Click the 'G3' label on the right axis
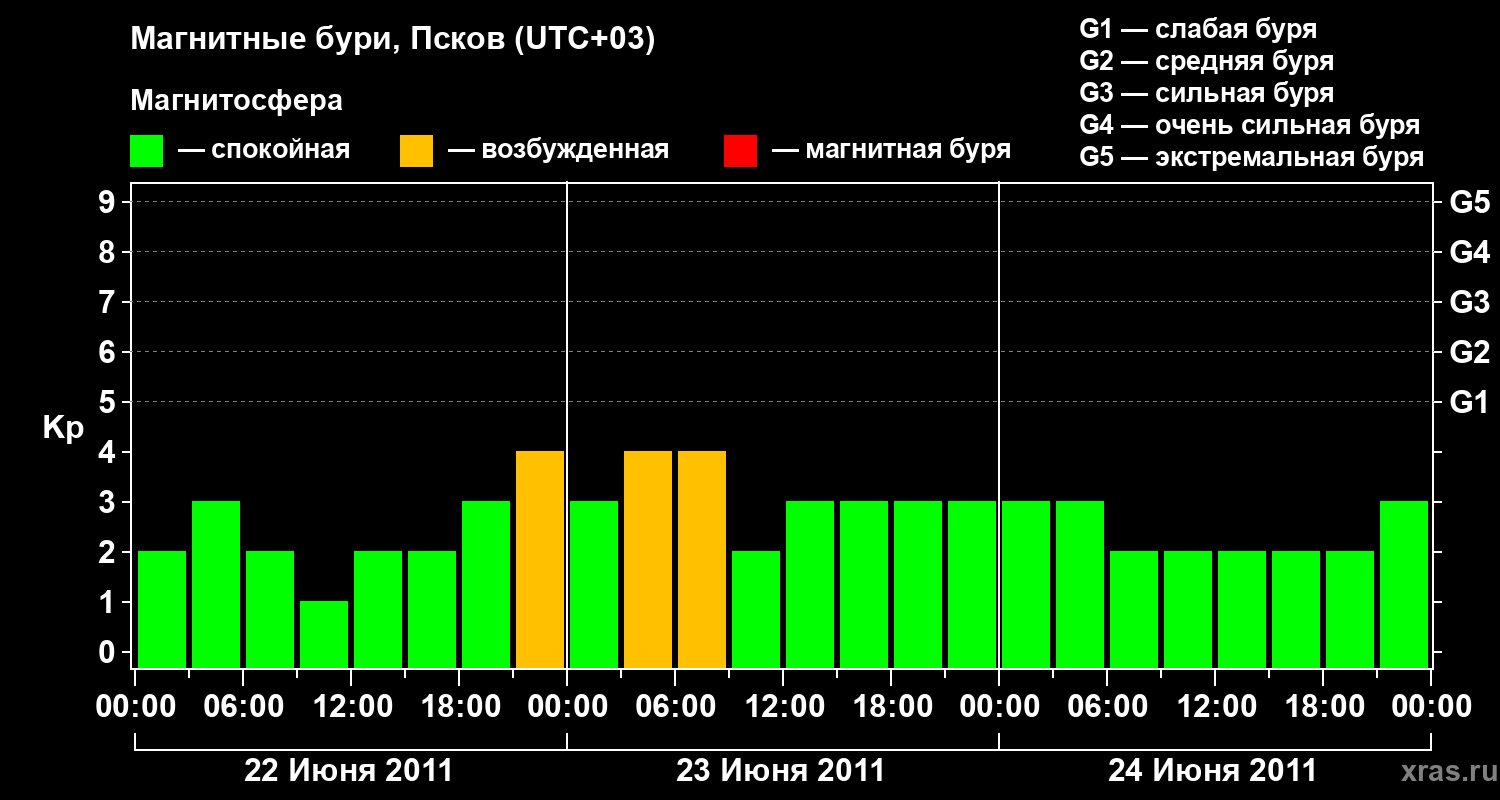This screenshot has width=1500, height=800. click(x=1470, y=302)
